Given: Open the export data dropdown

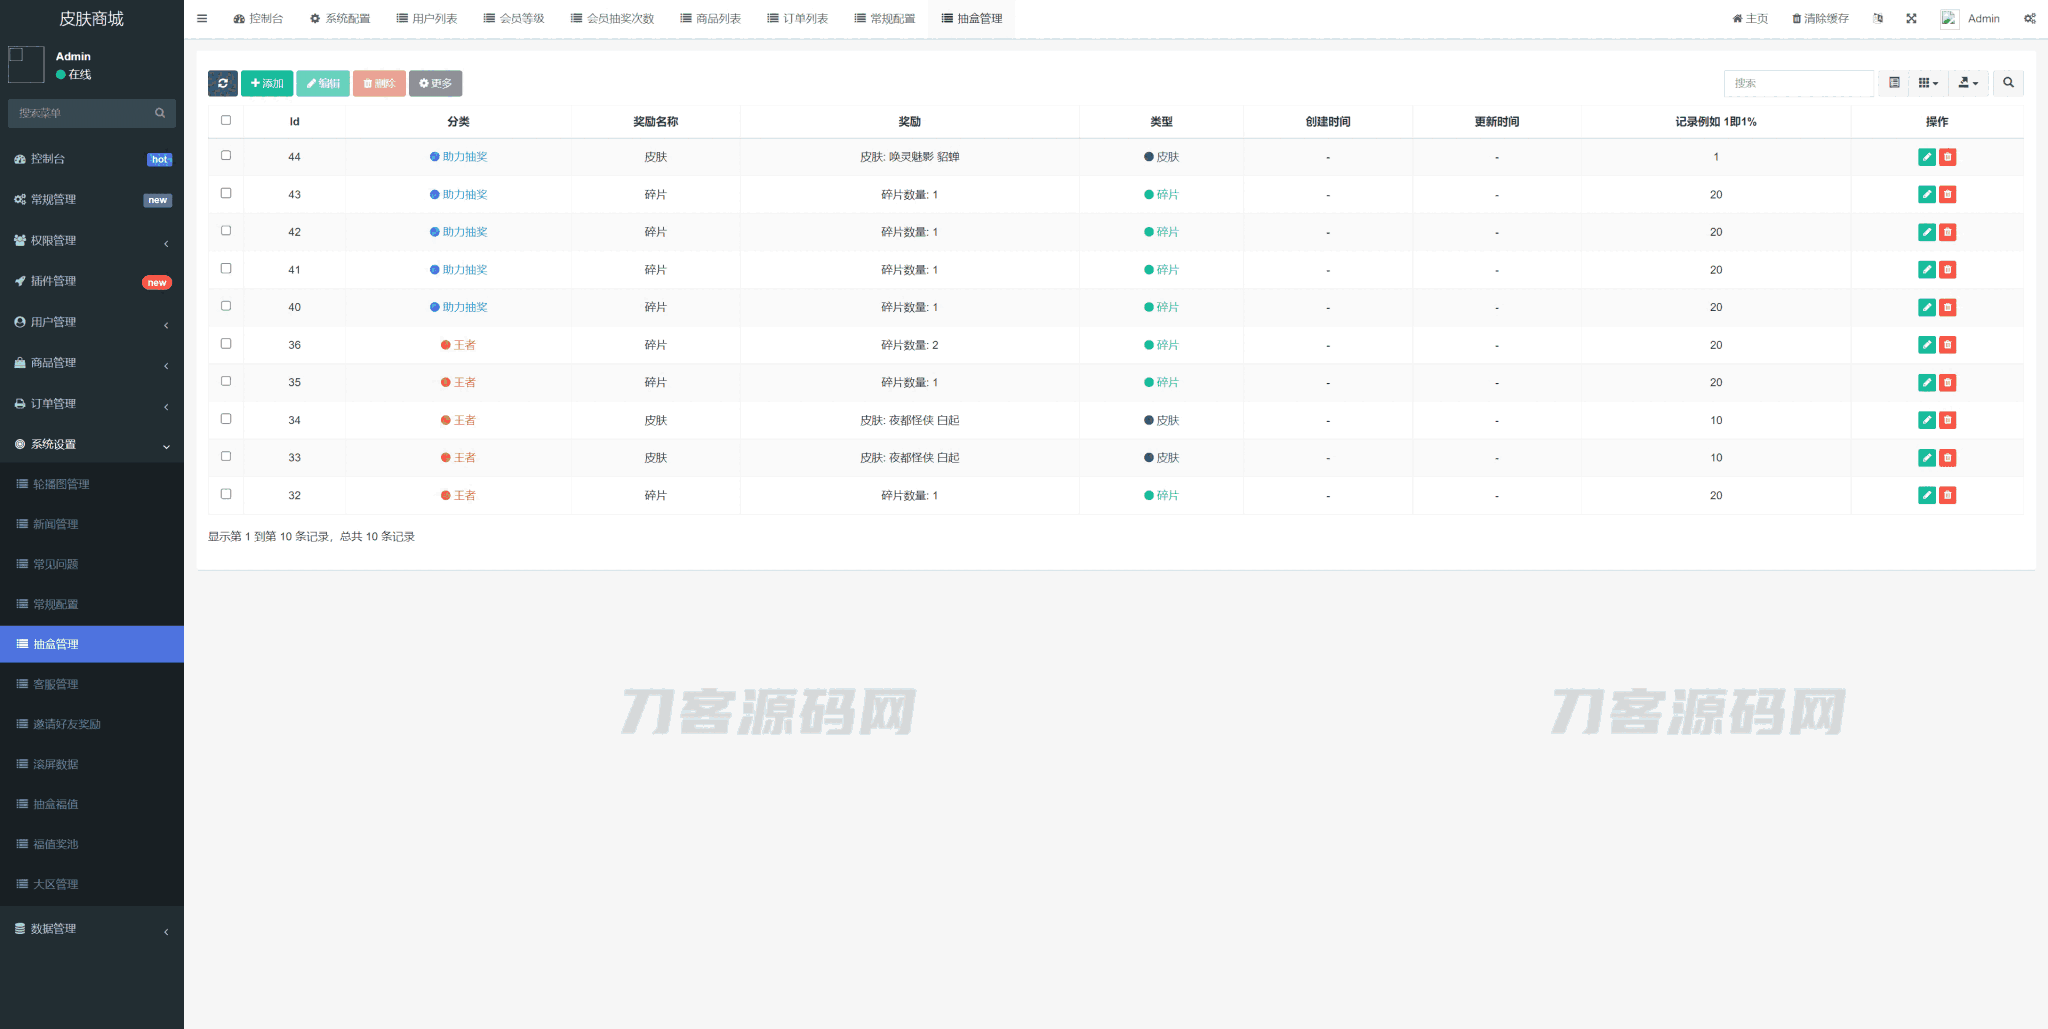Looking at the screenshot, I should (1967, 83).
